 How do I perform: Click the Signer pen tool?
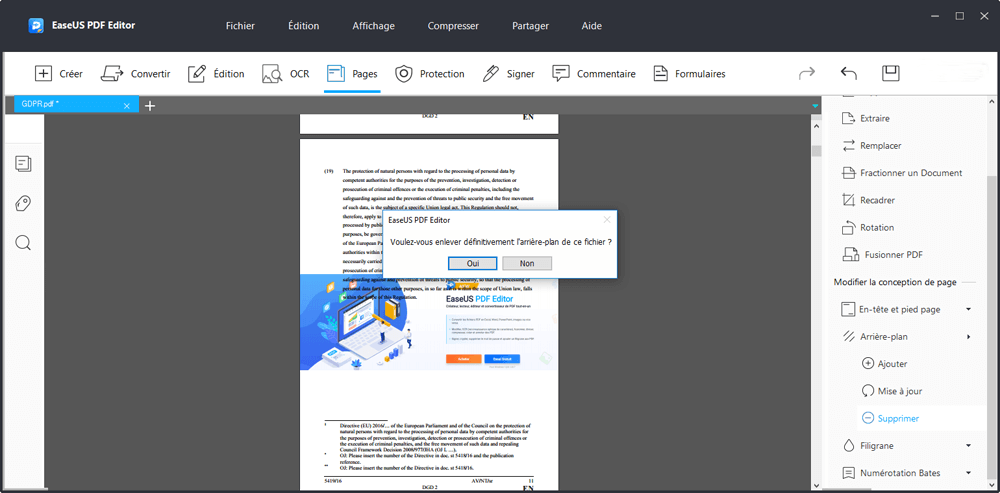[508, 73]
